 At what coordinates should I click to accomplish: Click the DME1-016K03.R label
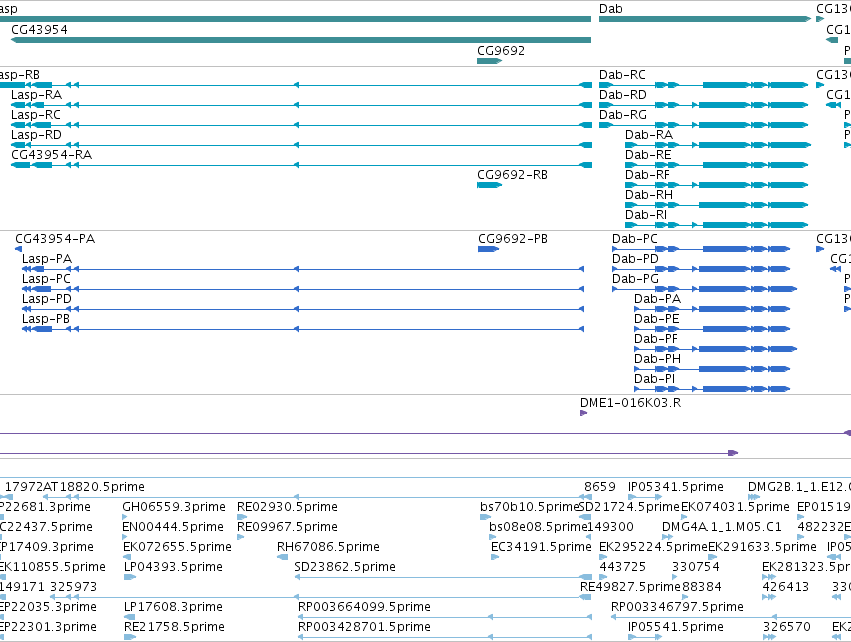point(630,403)
